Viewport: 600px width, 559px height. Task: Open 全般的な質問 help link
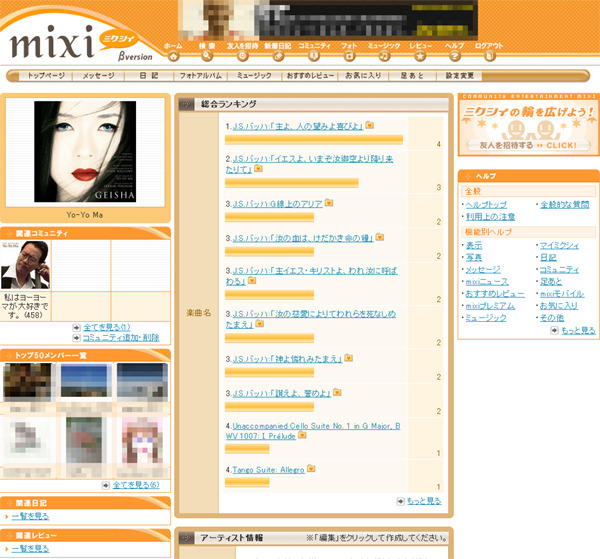point(564,205)
